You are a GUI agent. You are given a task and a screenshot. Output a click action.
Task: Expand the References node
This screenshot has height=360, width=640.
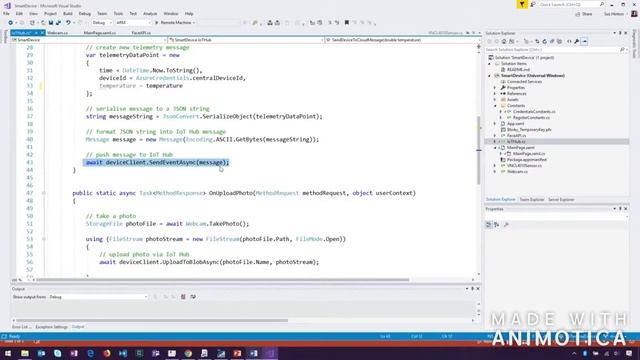495,93
